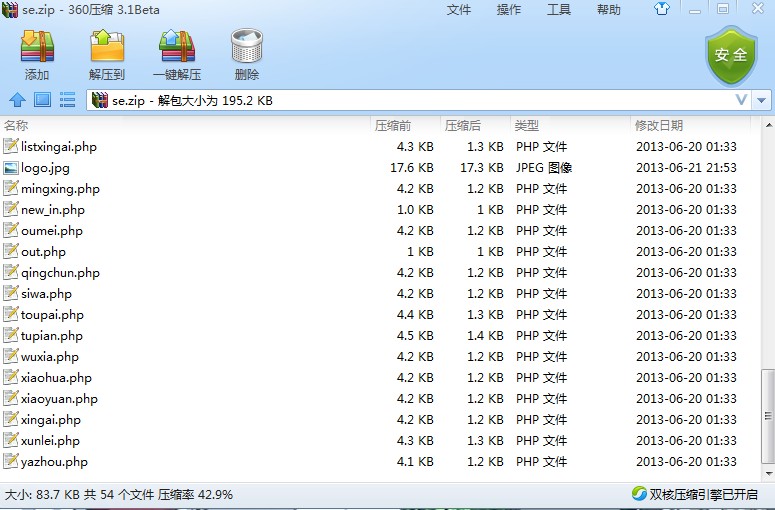Select the yazhou.php file icon
The image size is (775, 510).
coord(11,462)
